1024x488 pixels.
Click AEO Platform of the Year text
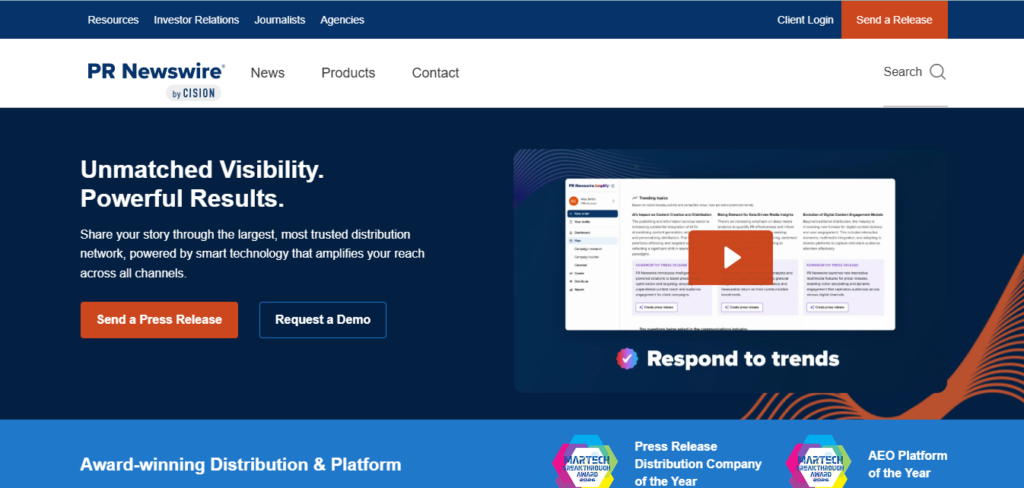coord(908,464)
